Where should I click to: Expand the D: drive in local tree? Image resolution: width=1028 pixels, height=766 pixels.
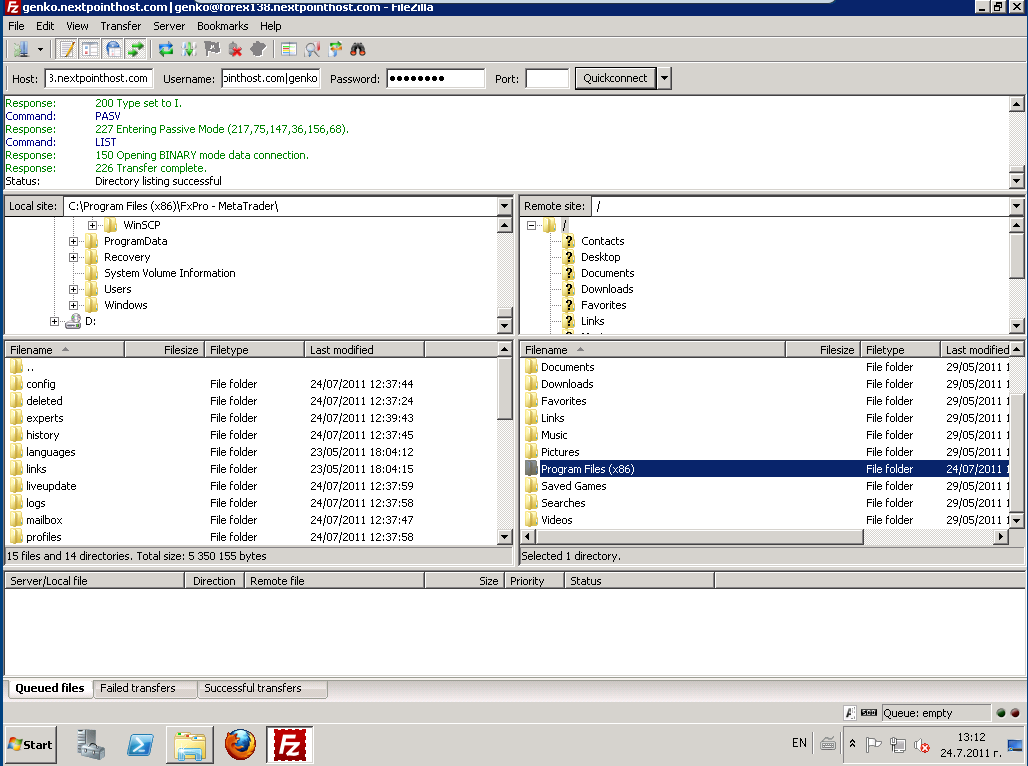click(x=54, y=321)
